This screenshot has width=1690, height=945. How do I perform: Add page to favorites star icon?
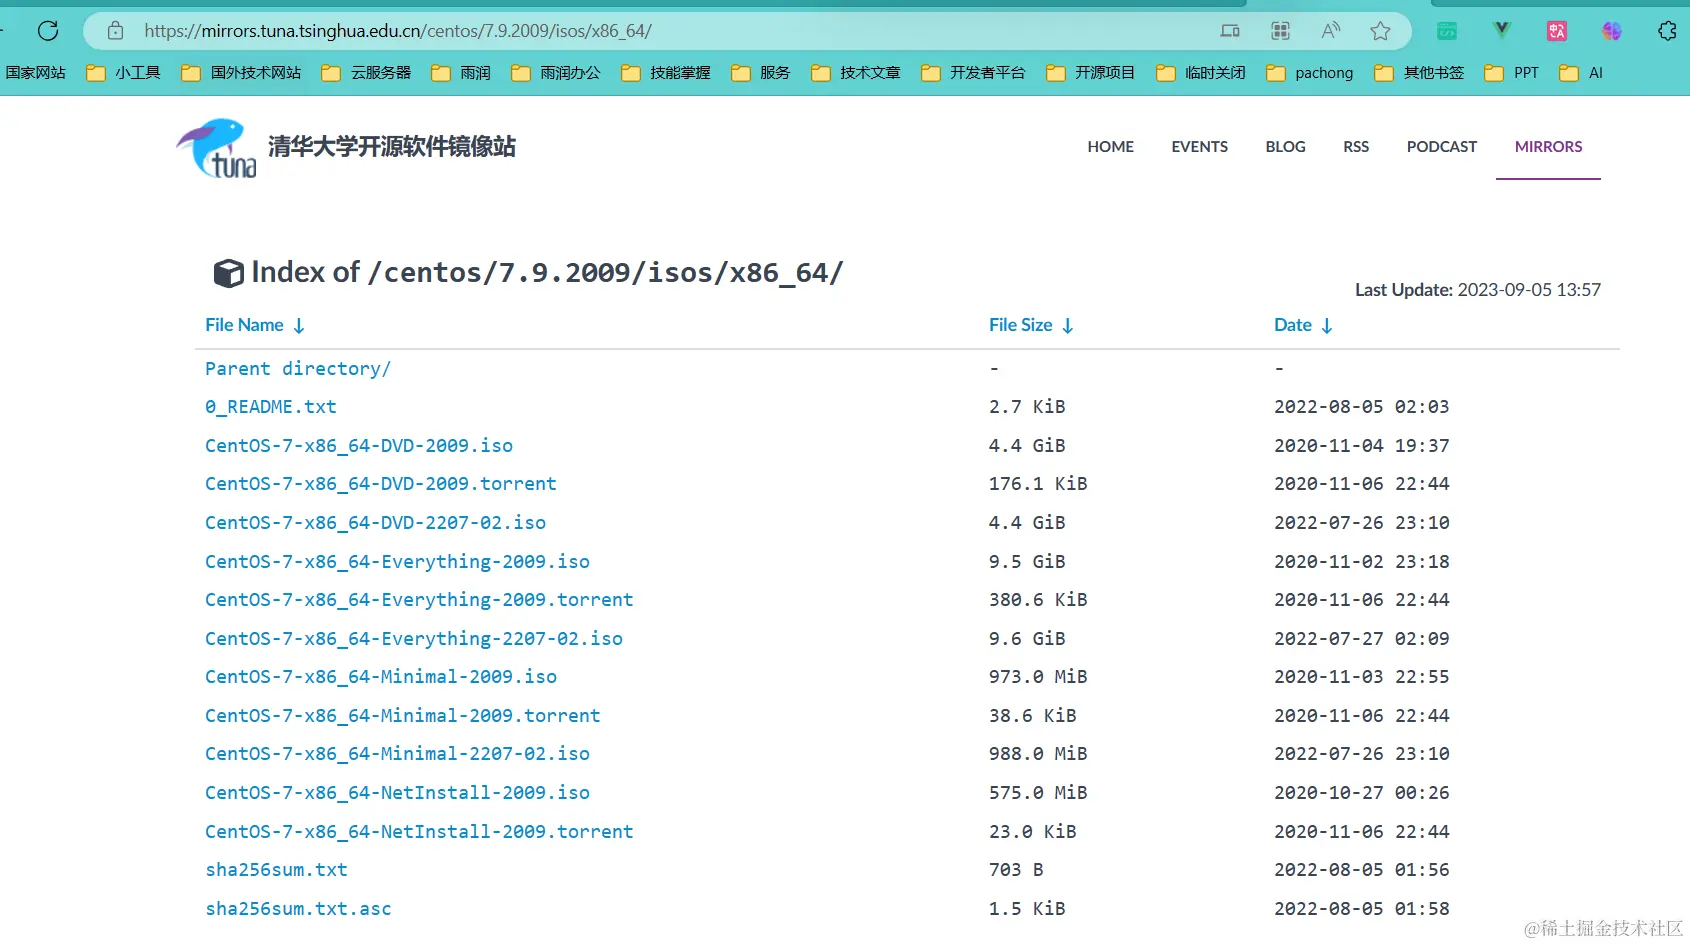coord(1381,31)
